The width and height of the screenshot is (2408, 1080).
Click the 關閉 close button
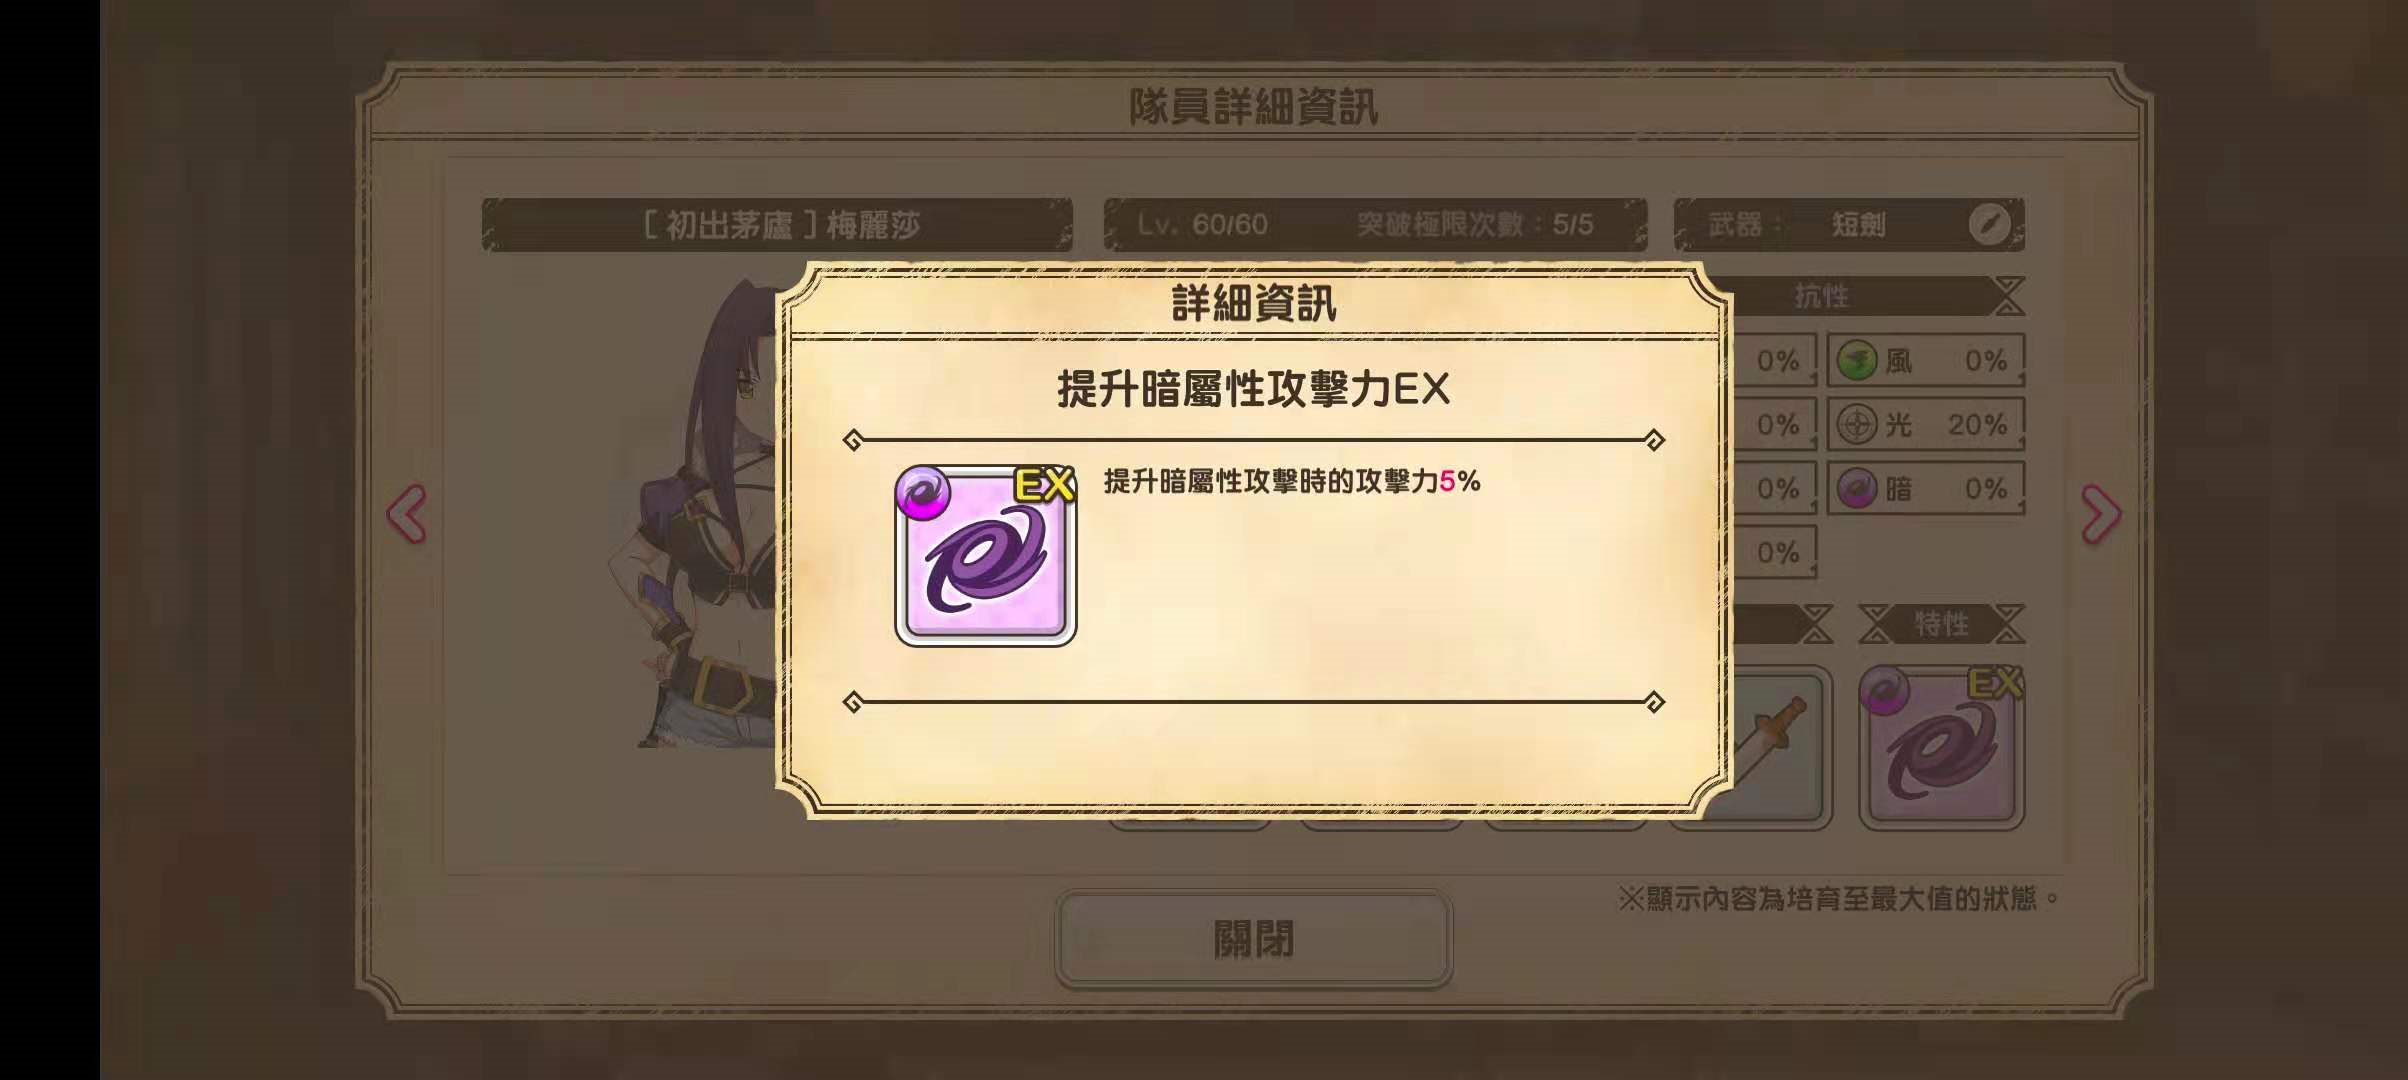(1253, 939)
